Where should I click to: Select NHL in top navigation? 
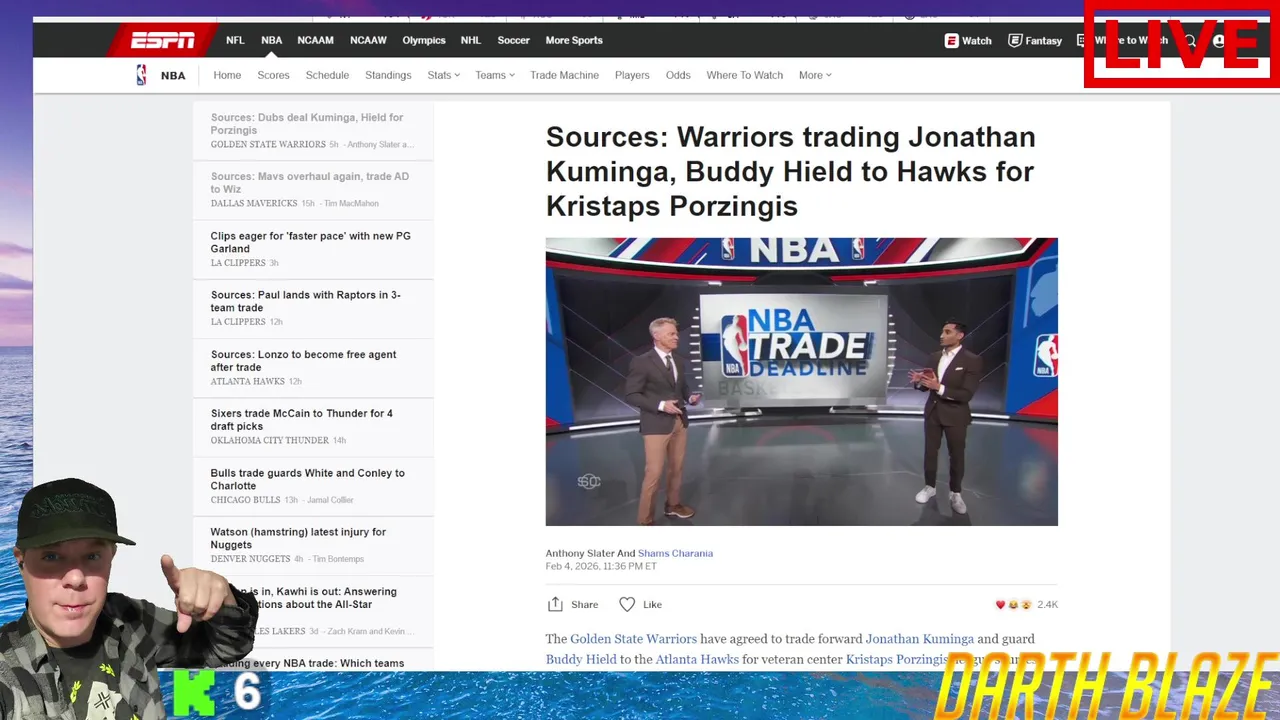(x=471, y=41)
